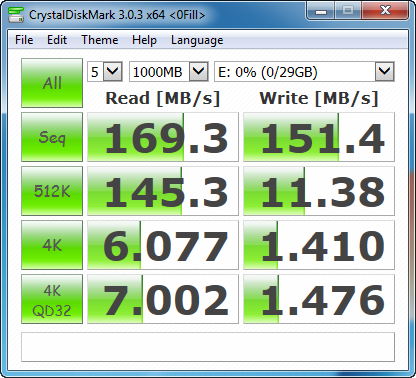Viewport: 416px width, 378px height.
Task: Click the Seq write result 151.4
Action: point(319,137)
